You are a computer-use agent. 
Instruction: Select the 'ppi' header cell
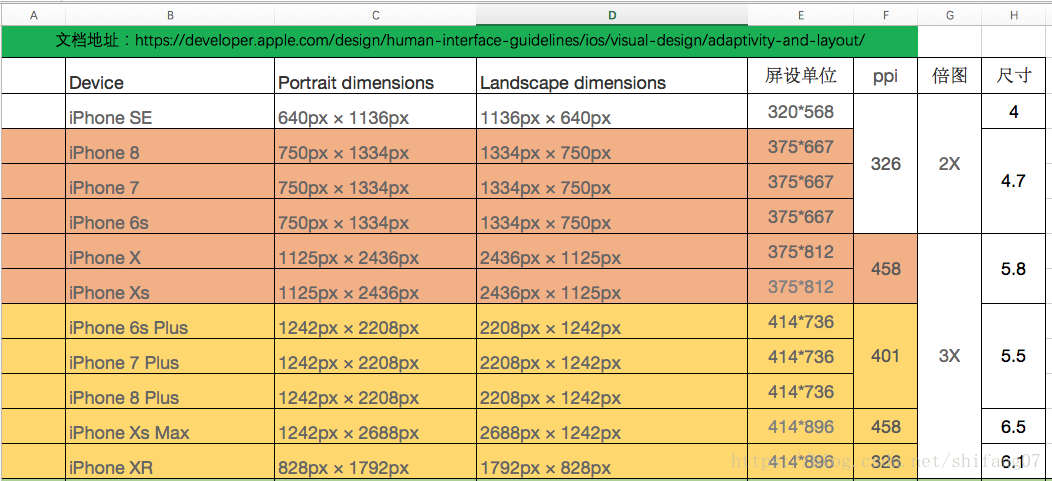click(886, 76)
